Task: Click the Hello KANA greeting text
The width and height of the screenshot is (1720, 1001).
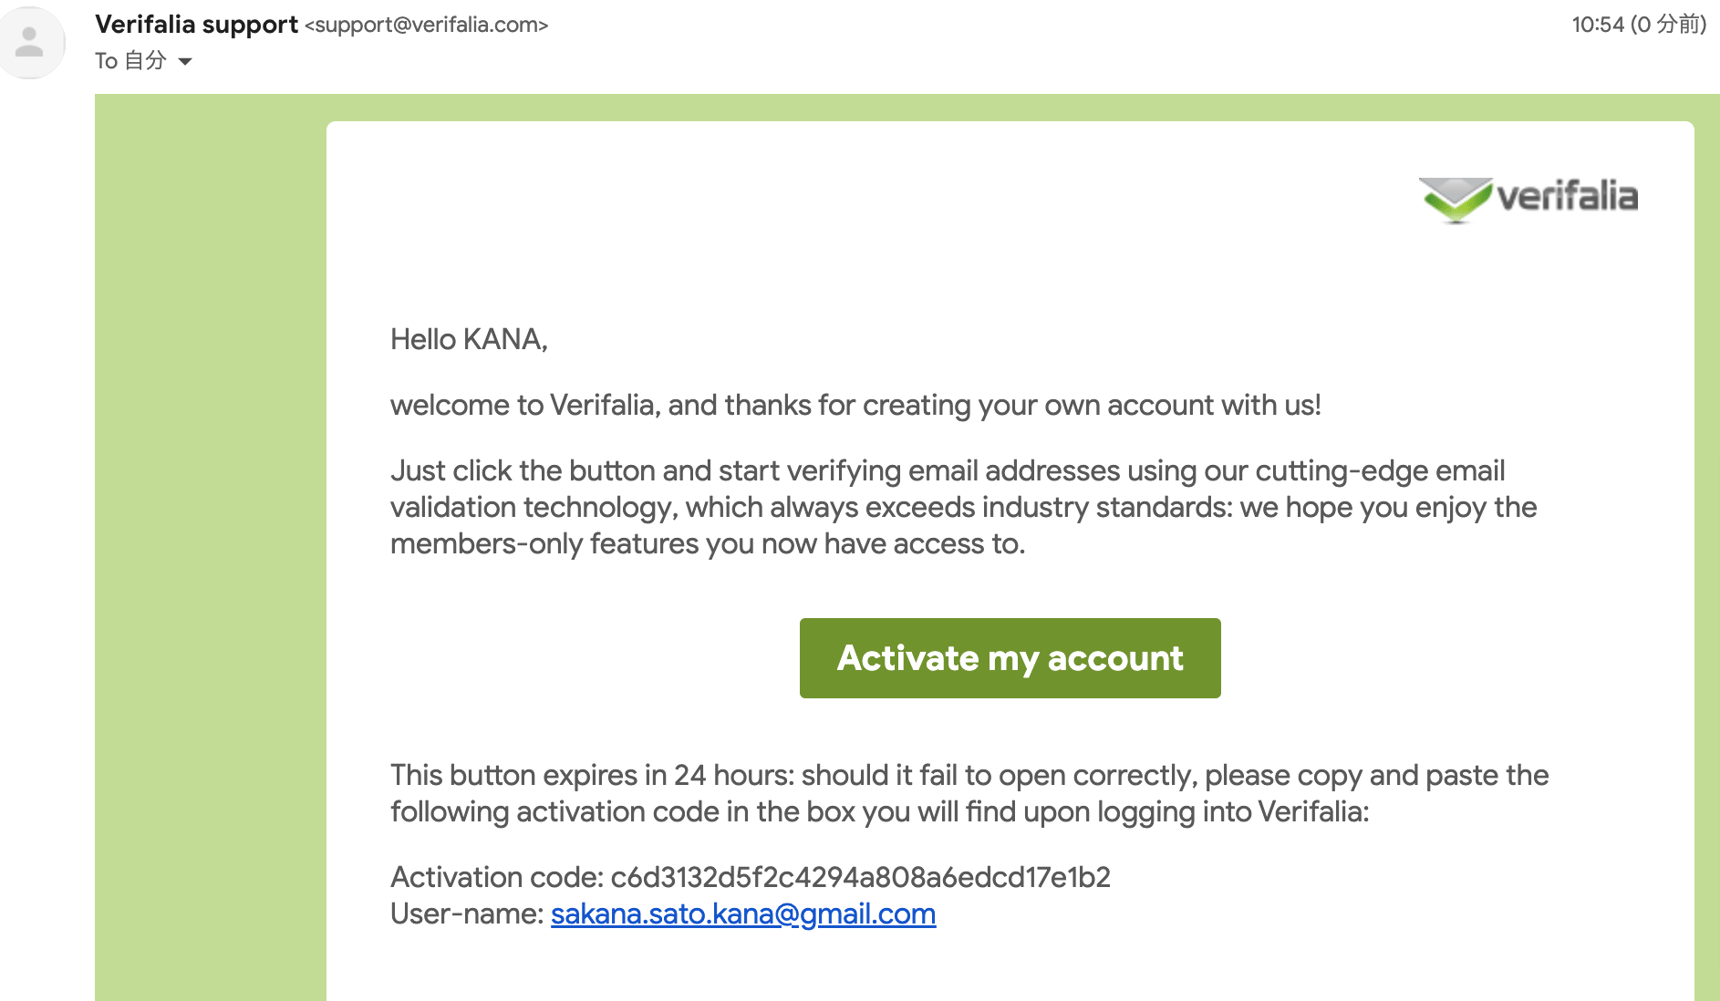Action: [x=469, y=340]
